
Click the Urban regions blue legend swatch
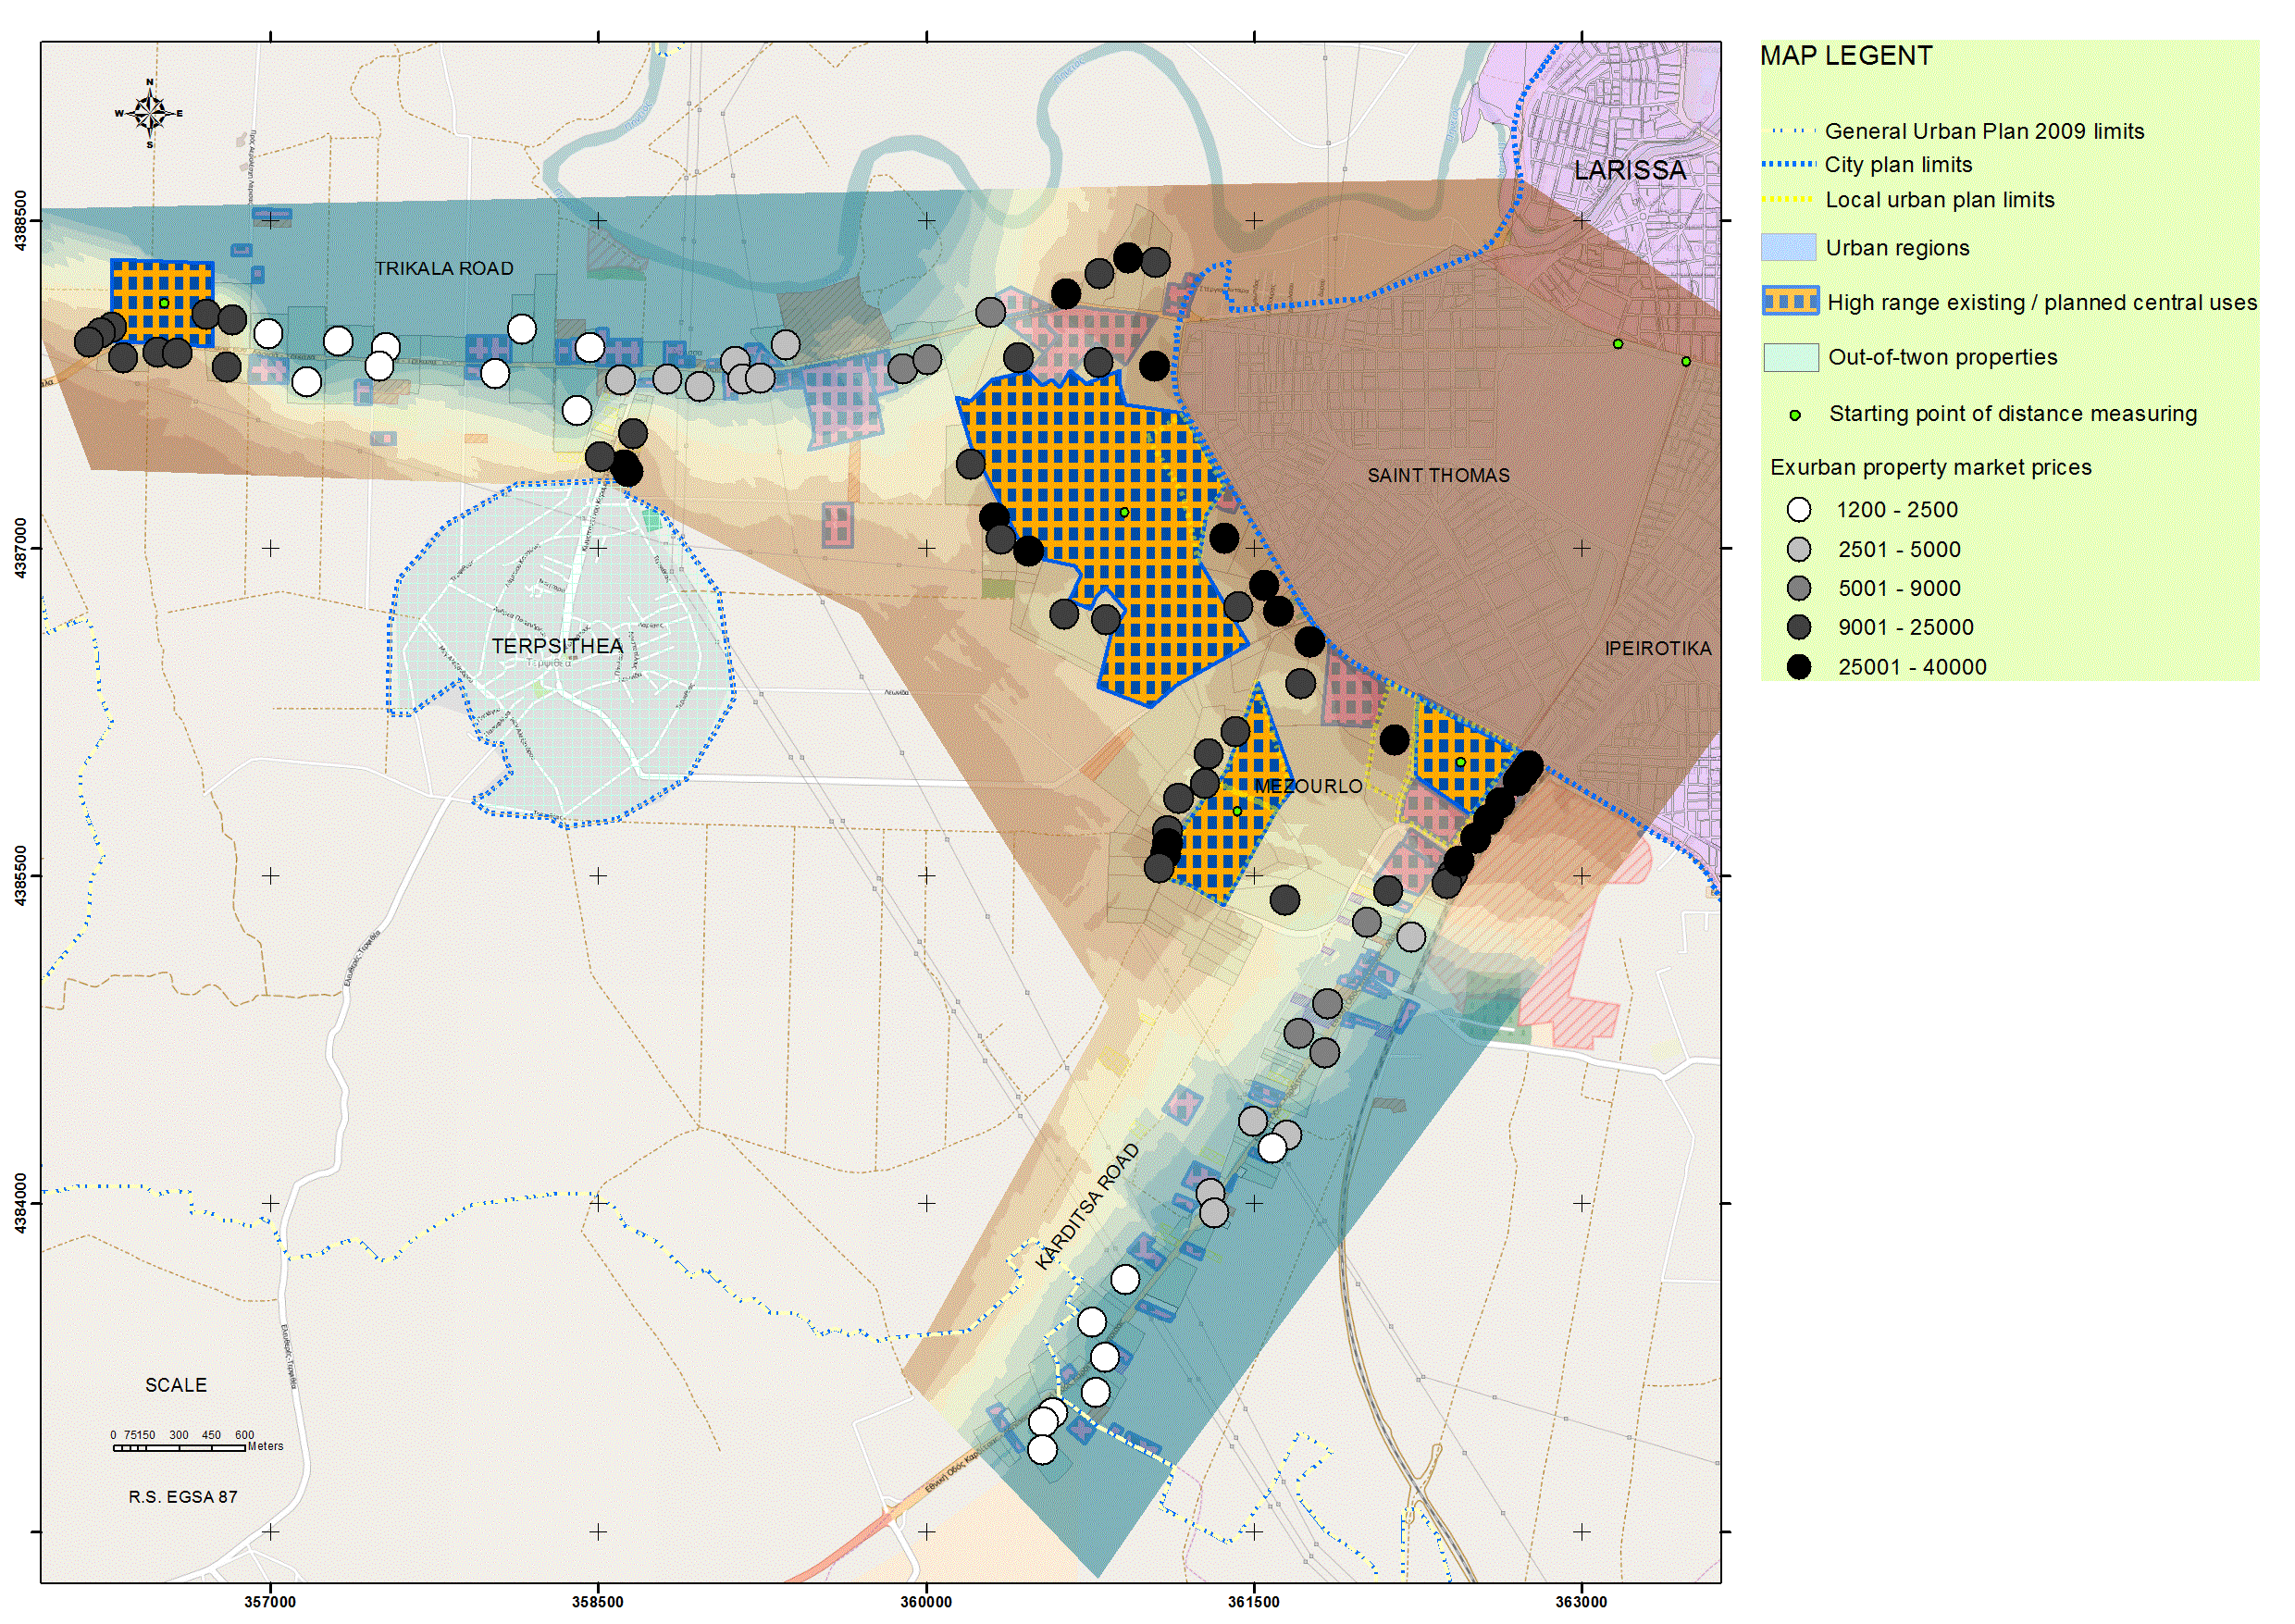point(1788,247)
